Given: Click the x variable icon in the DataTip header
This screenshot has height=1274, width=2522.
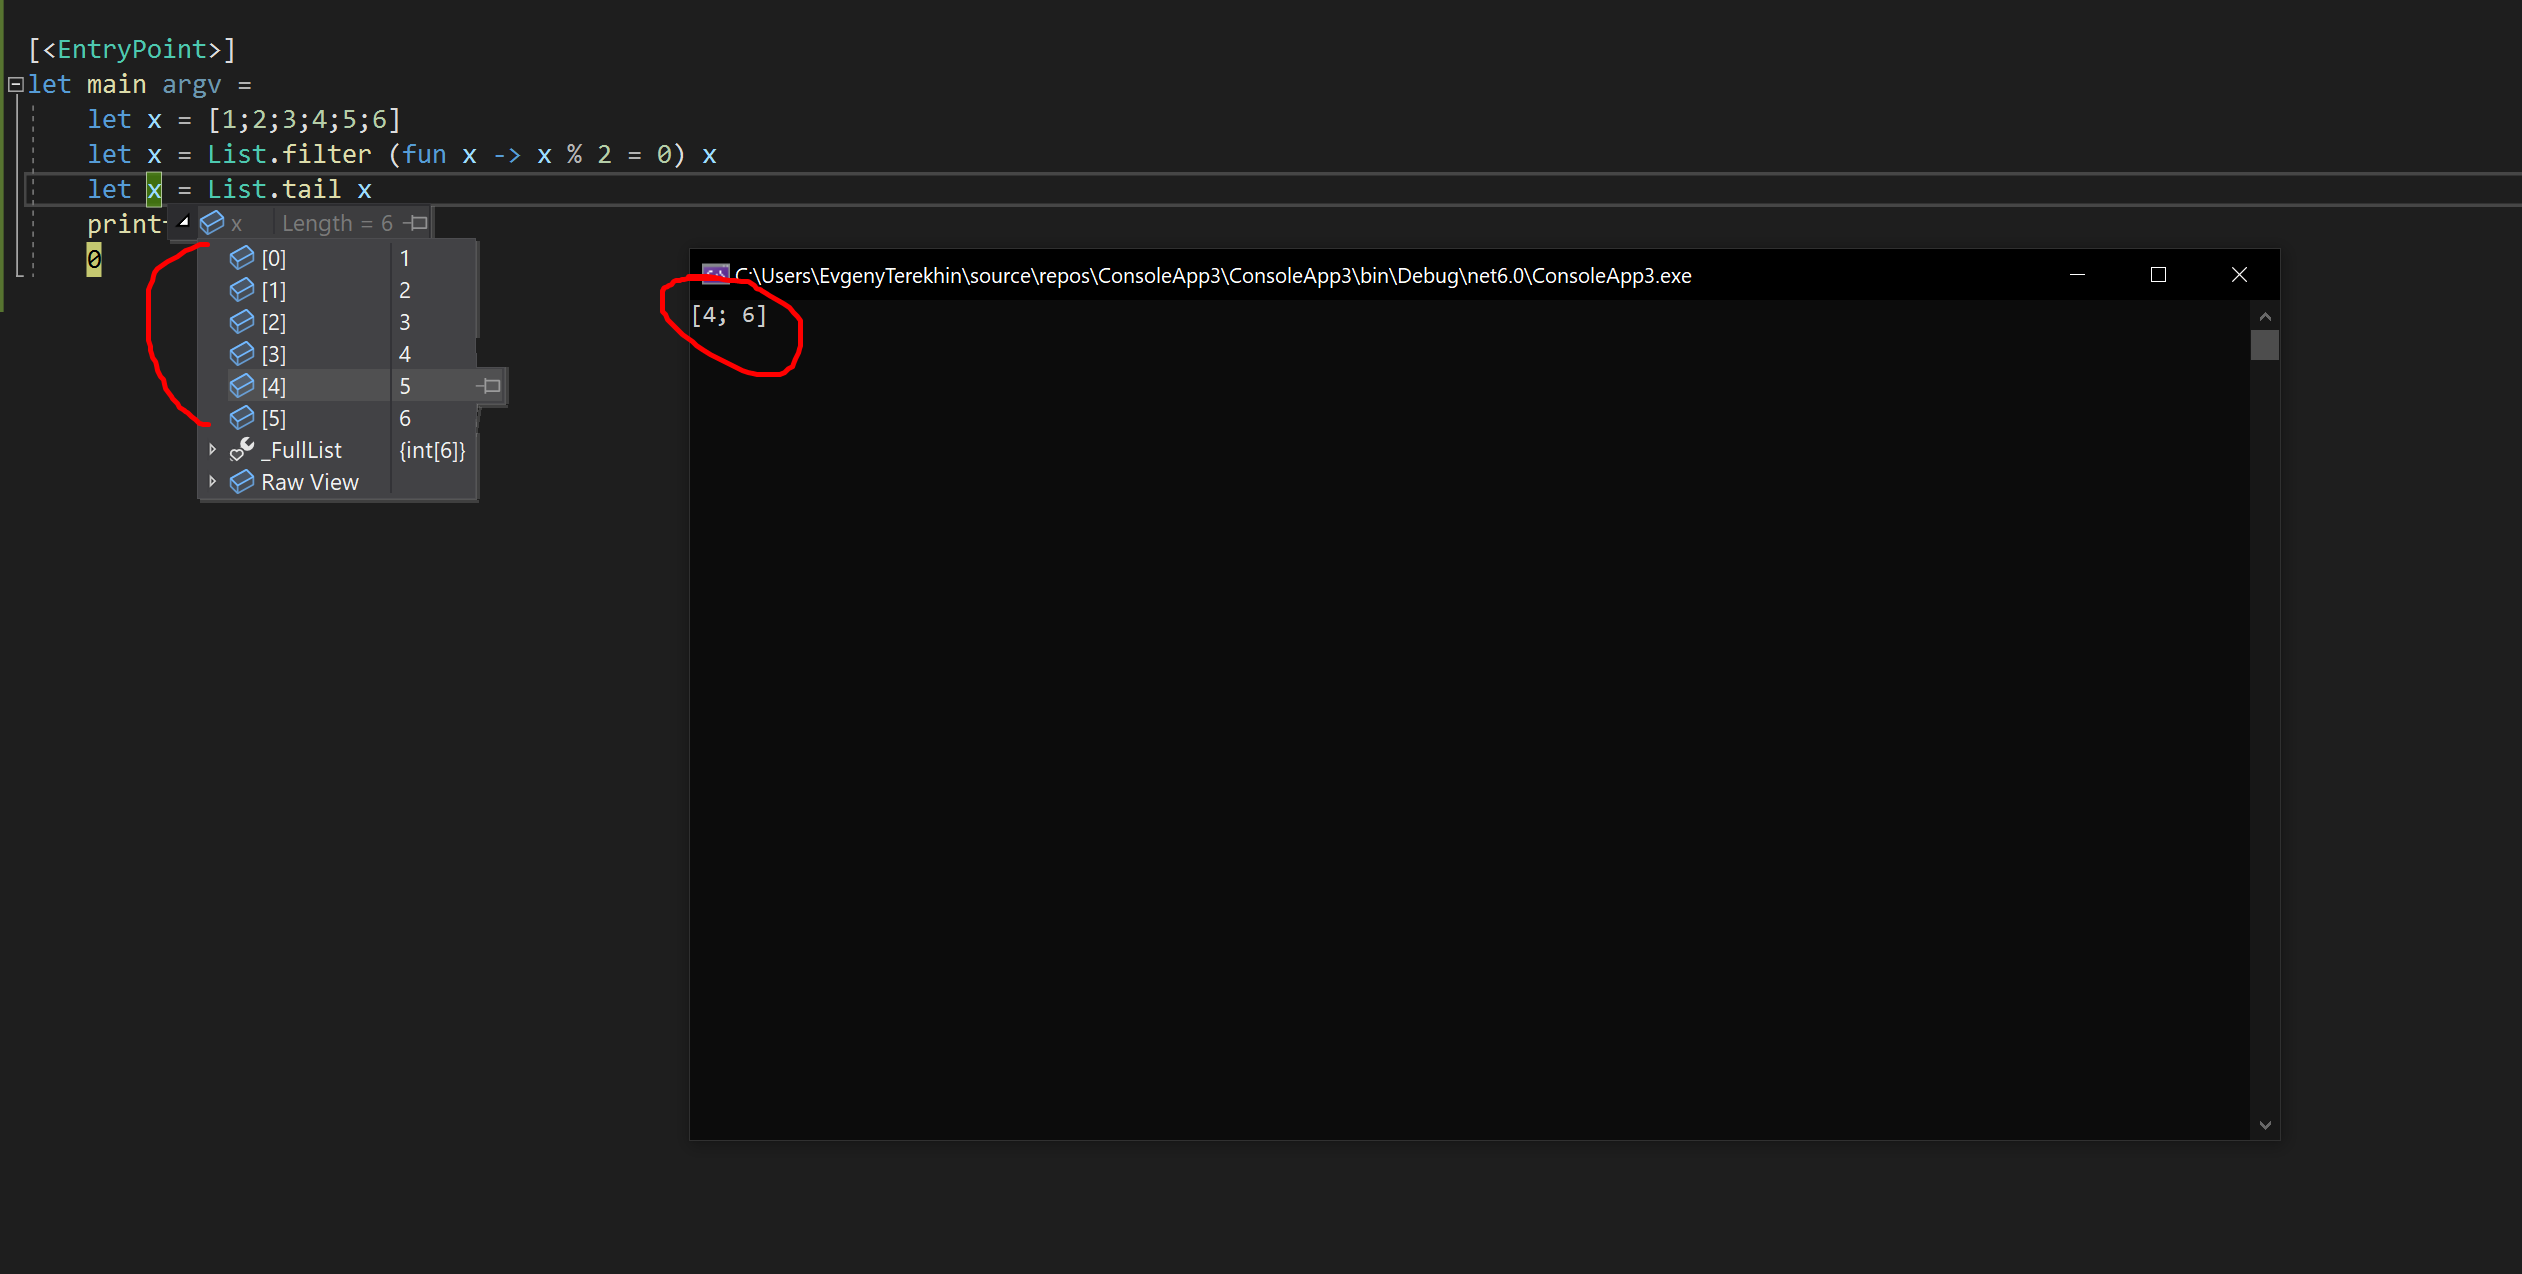Looking at the screenshot, I should pyautogui.click(x=213, y=222).
